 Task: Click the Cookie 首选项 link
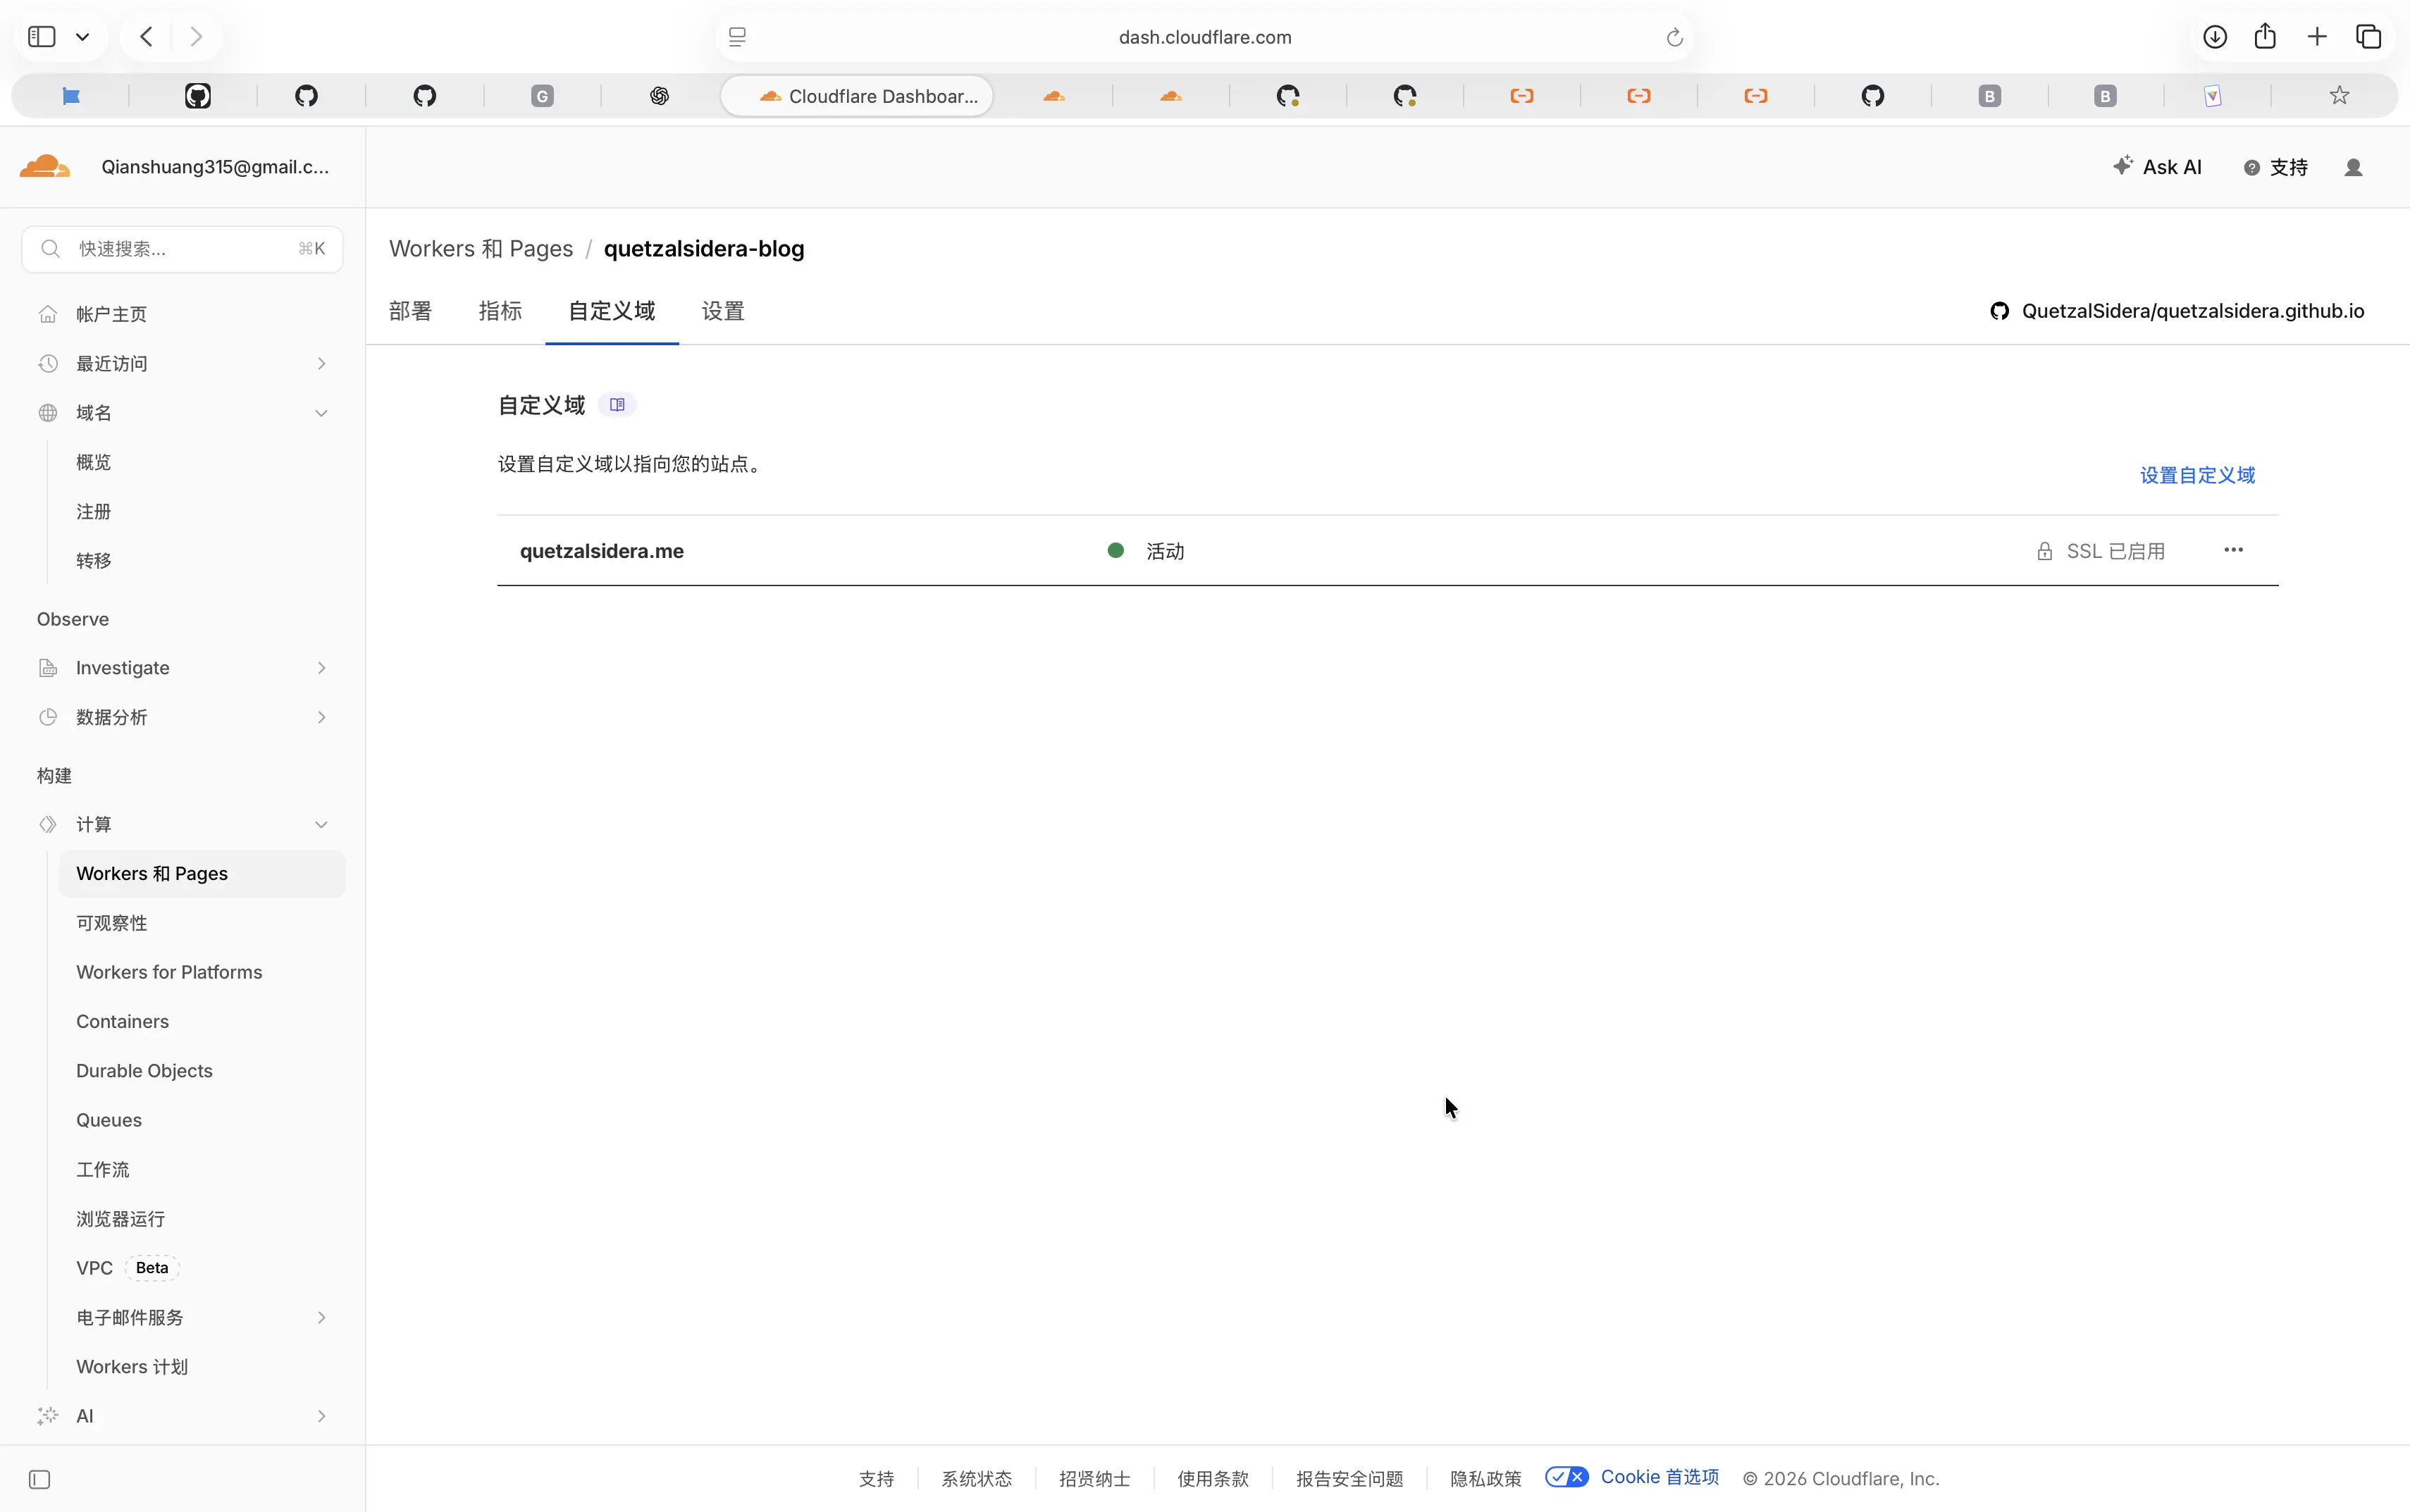pos(1659,1477)
